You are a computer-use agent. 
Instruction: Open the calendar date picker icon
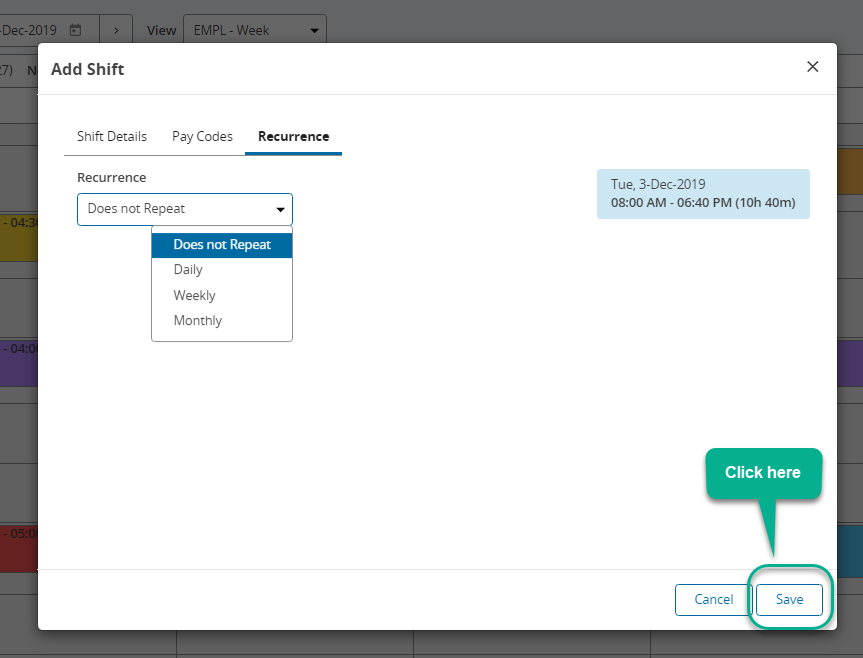click(x=75, y=30)
